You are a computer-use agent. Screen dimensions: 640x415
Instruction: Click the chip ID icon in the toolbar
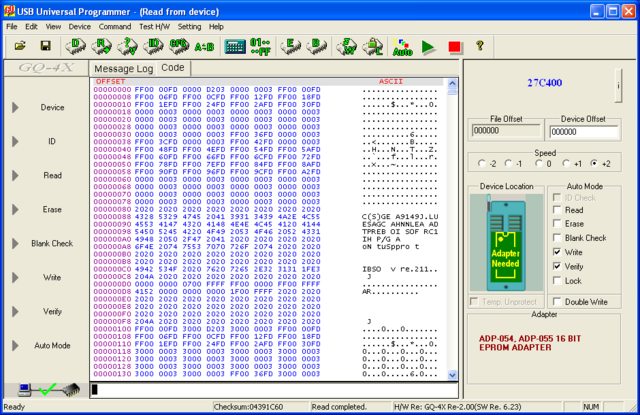pyautogui.click(x=153, y=46)
